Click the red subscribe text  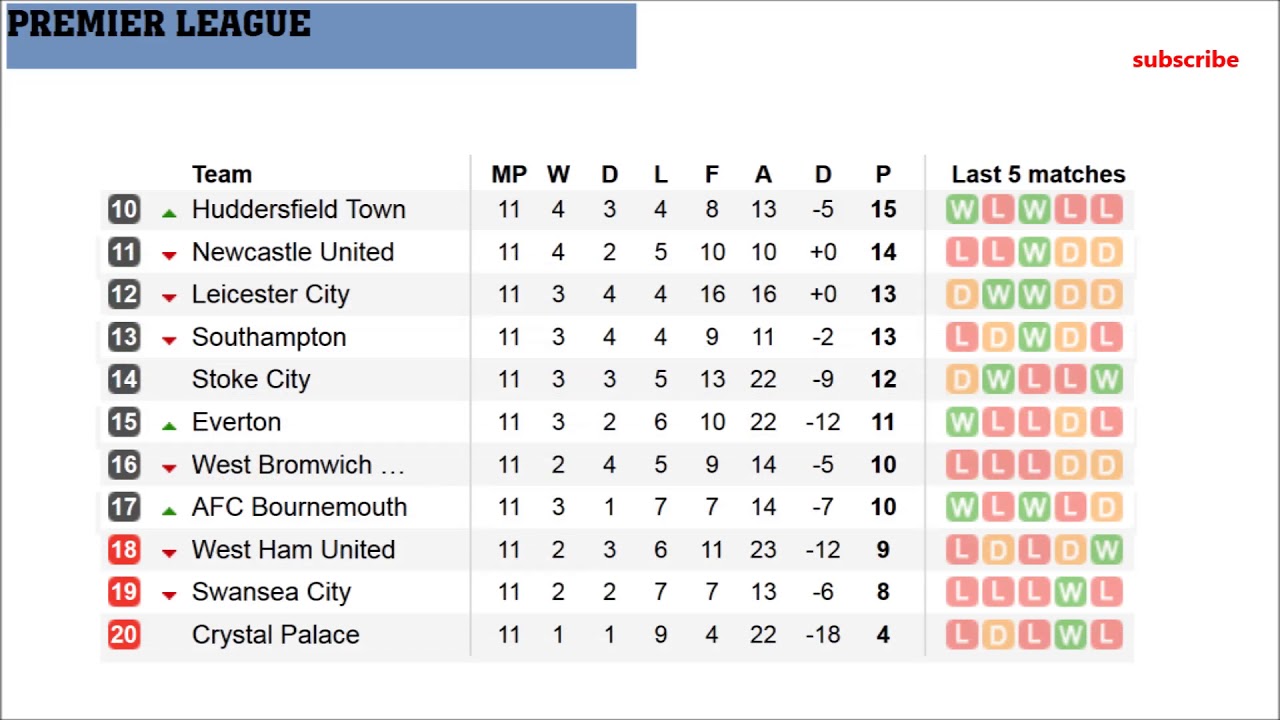click(x=1185, y=60)
